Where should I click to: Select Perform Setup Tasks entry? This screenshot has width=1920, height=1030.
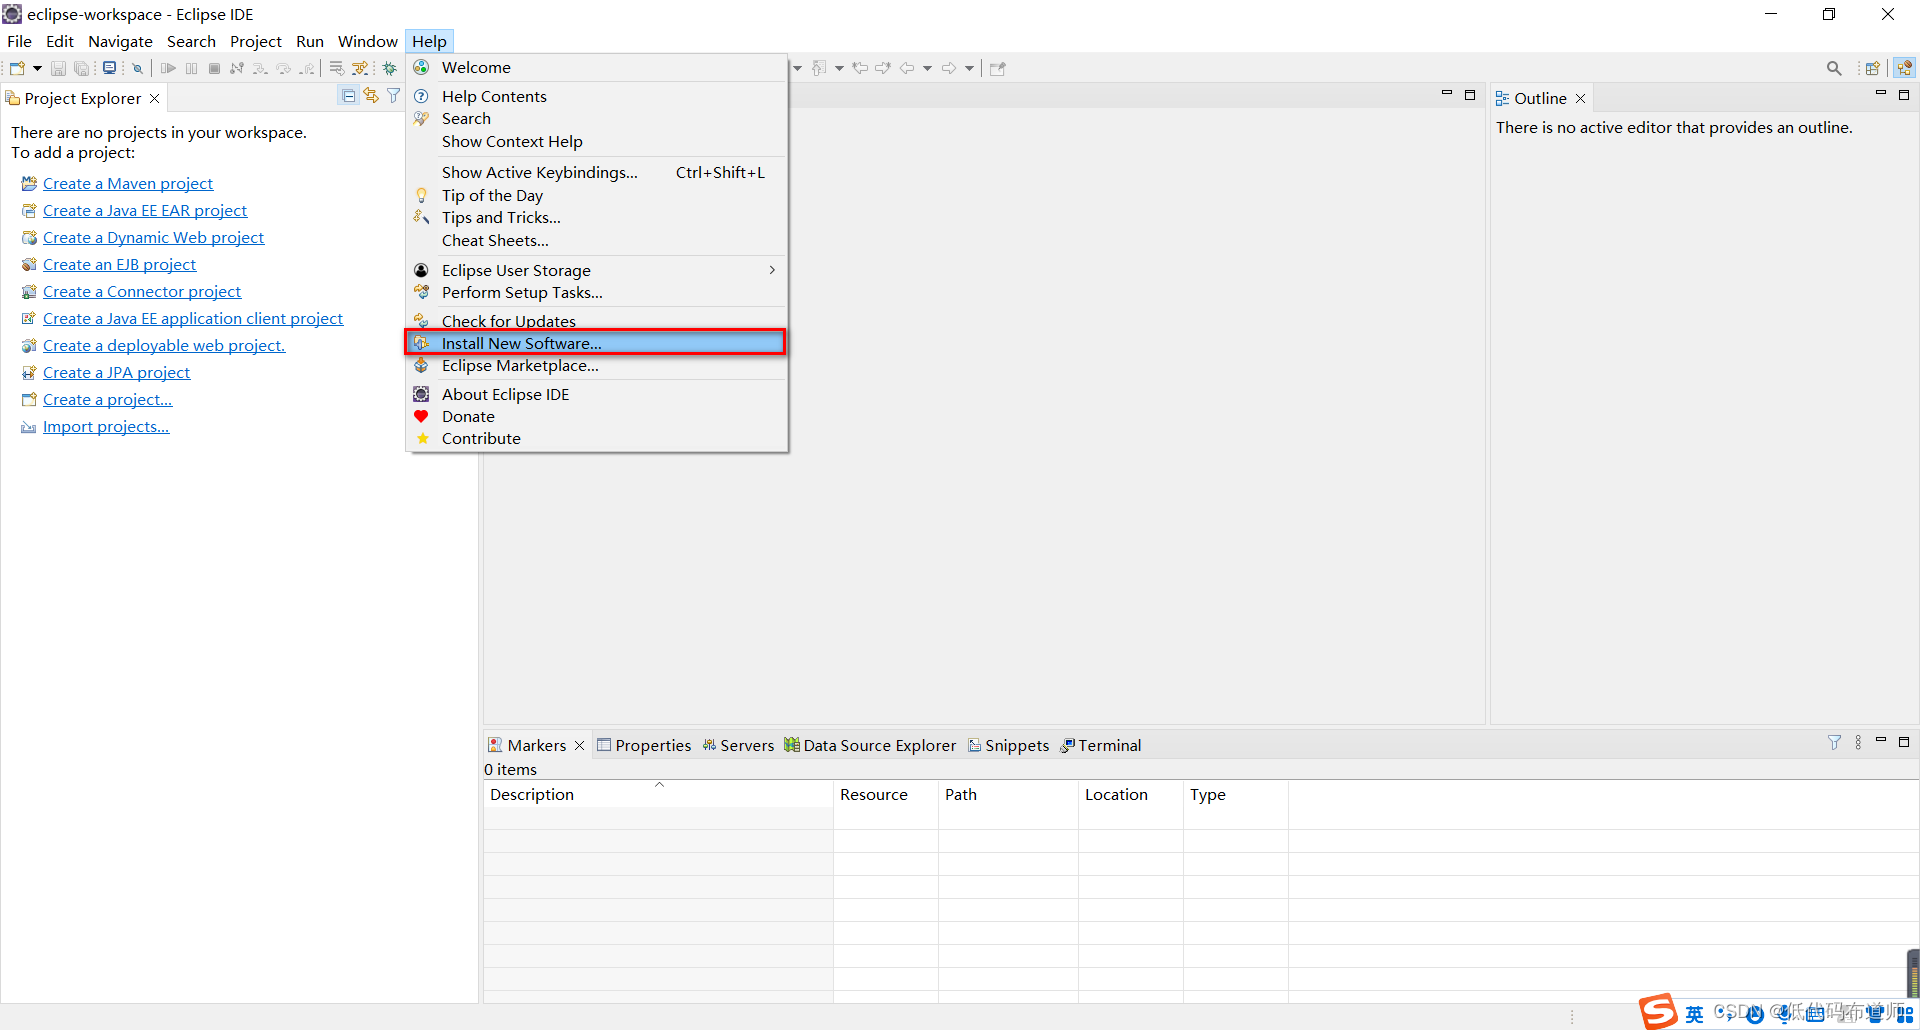click(597, 292)
